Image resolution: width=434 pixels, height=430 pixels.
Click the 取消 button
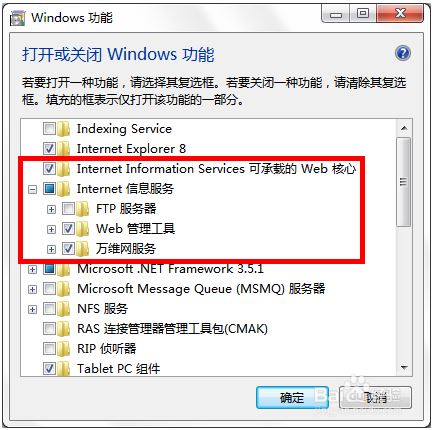[375, 397]
